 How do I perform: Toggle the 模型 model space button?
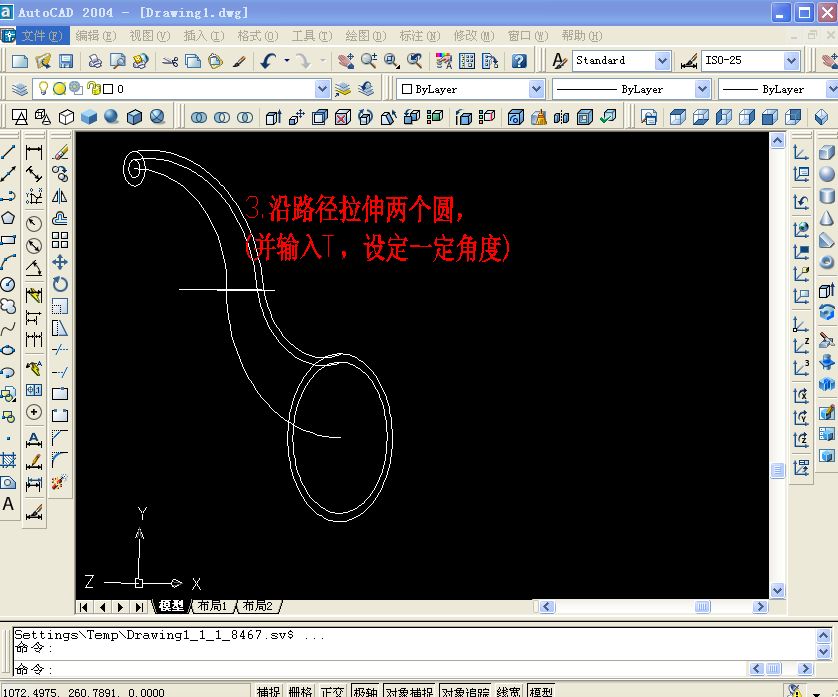[541, 691]
